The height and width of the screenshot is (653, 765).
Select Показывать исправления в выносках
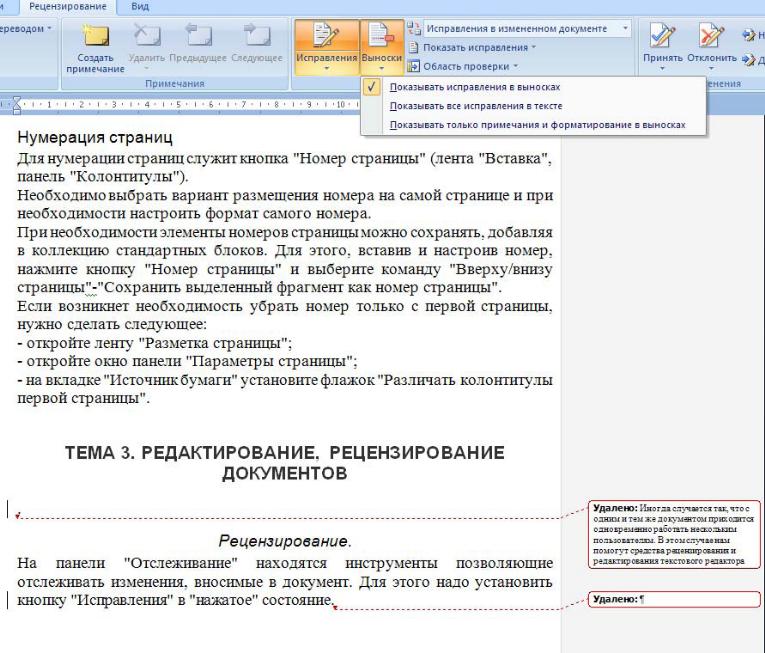tap(475, 87)
